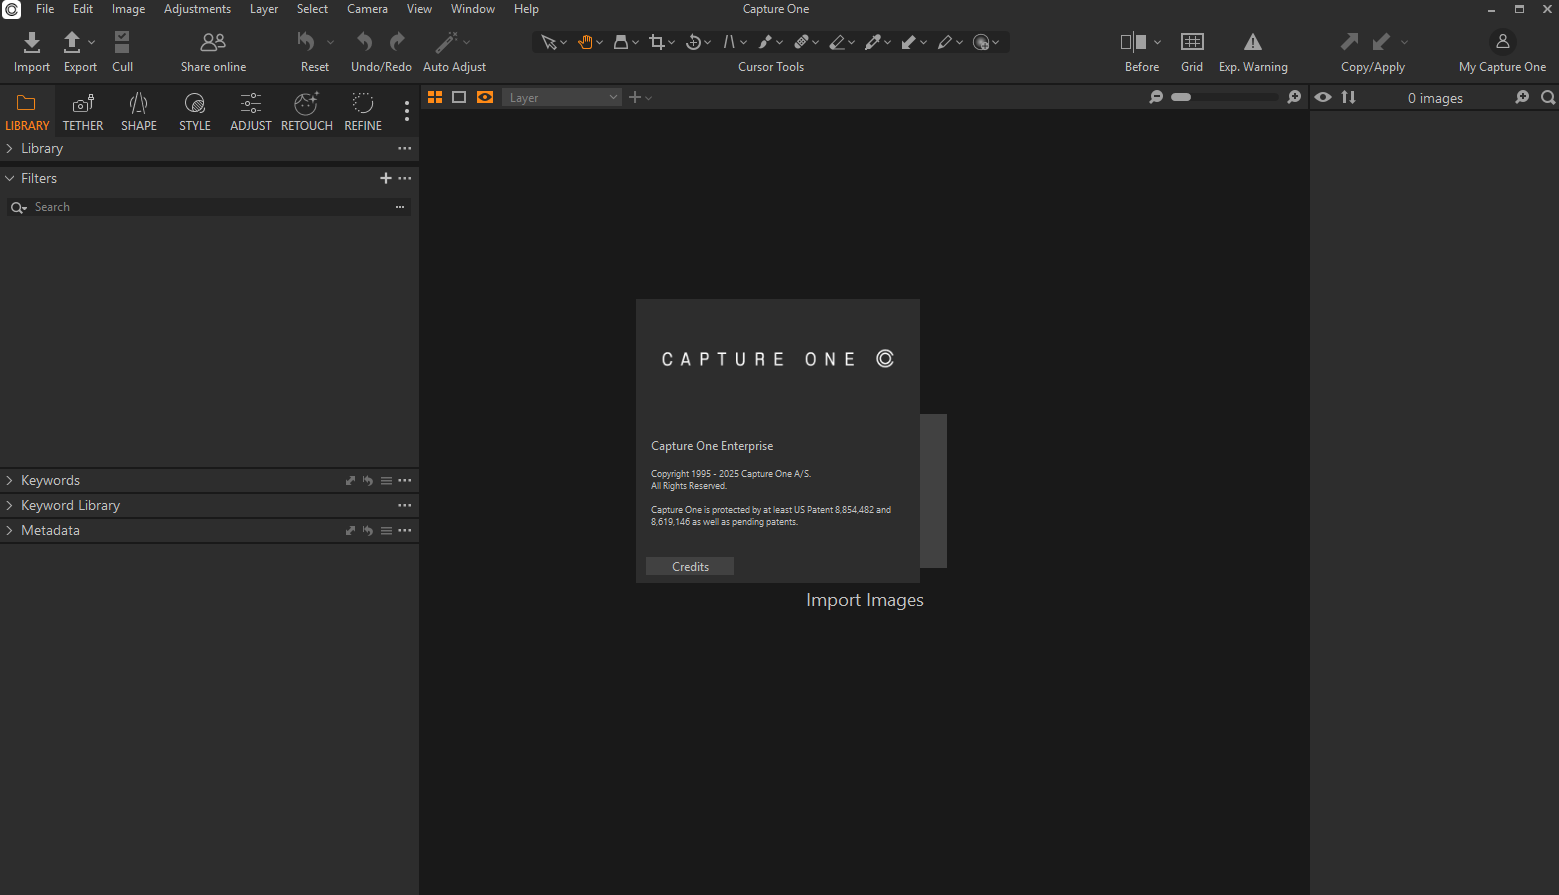This screenshot has height=895, width=1559.
Task: Click the browser sort order arrows
Action: tap(1349, 97)
